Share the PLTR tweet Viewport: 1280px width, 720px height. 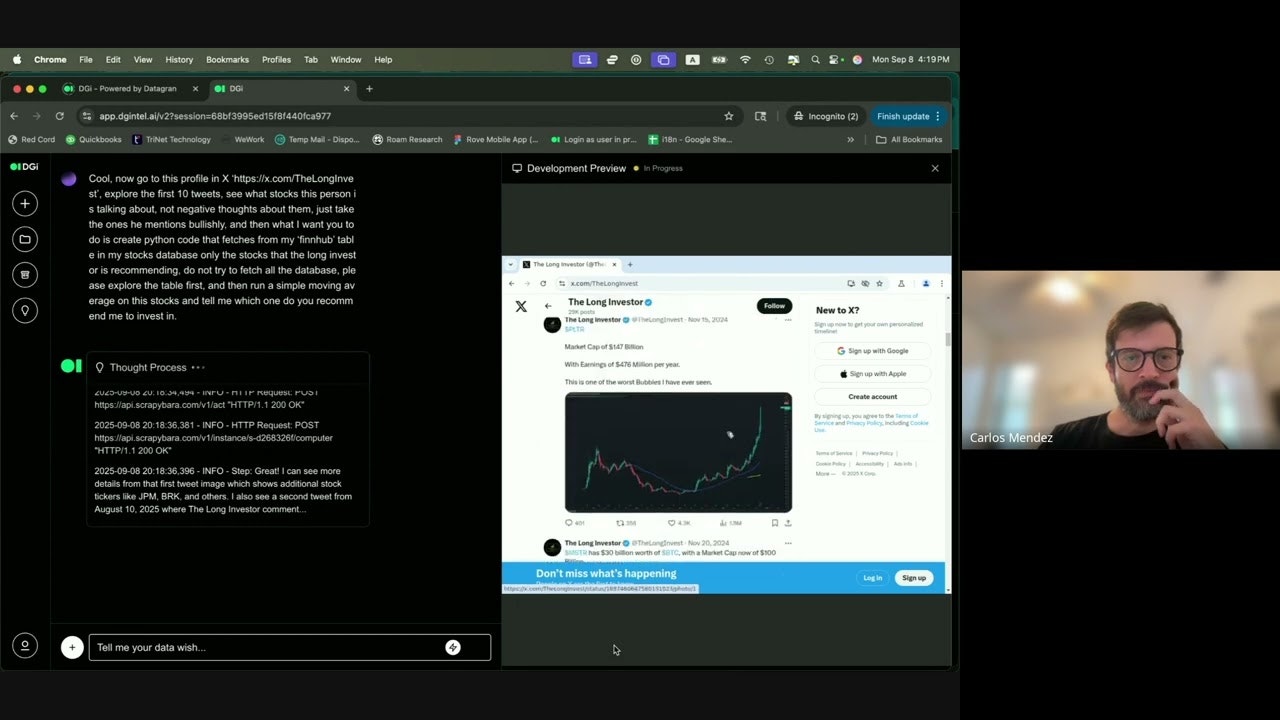point(788,523)
